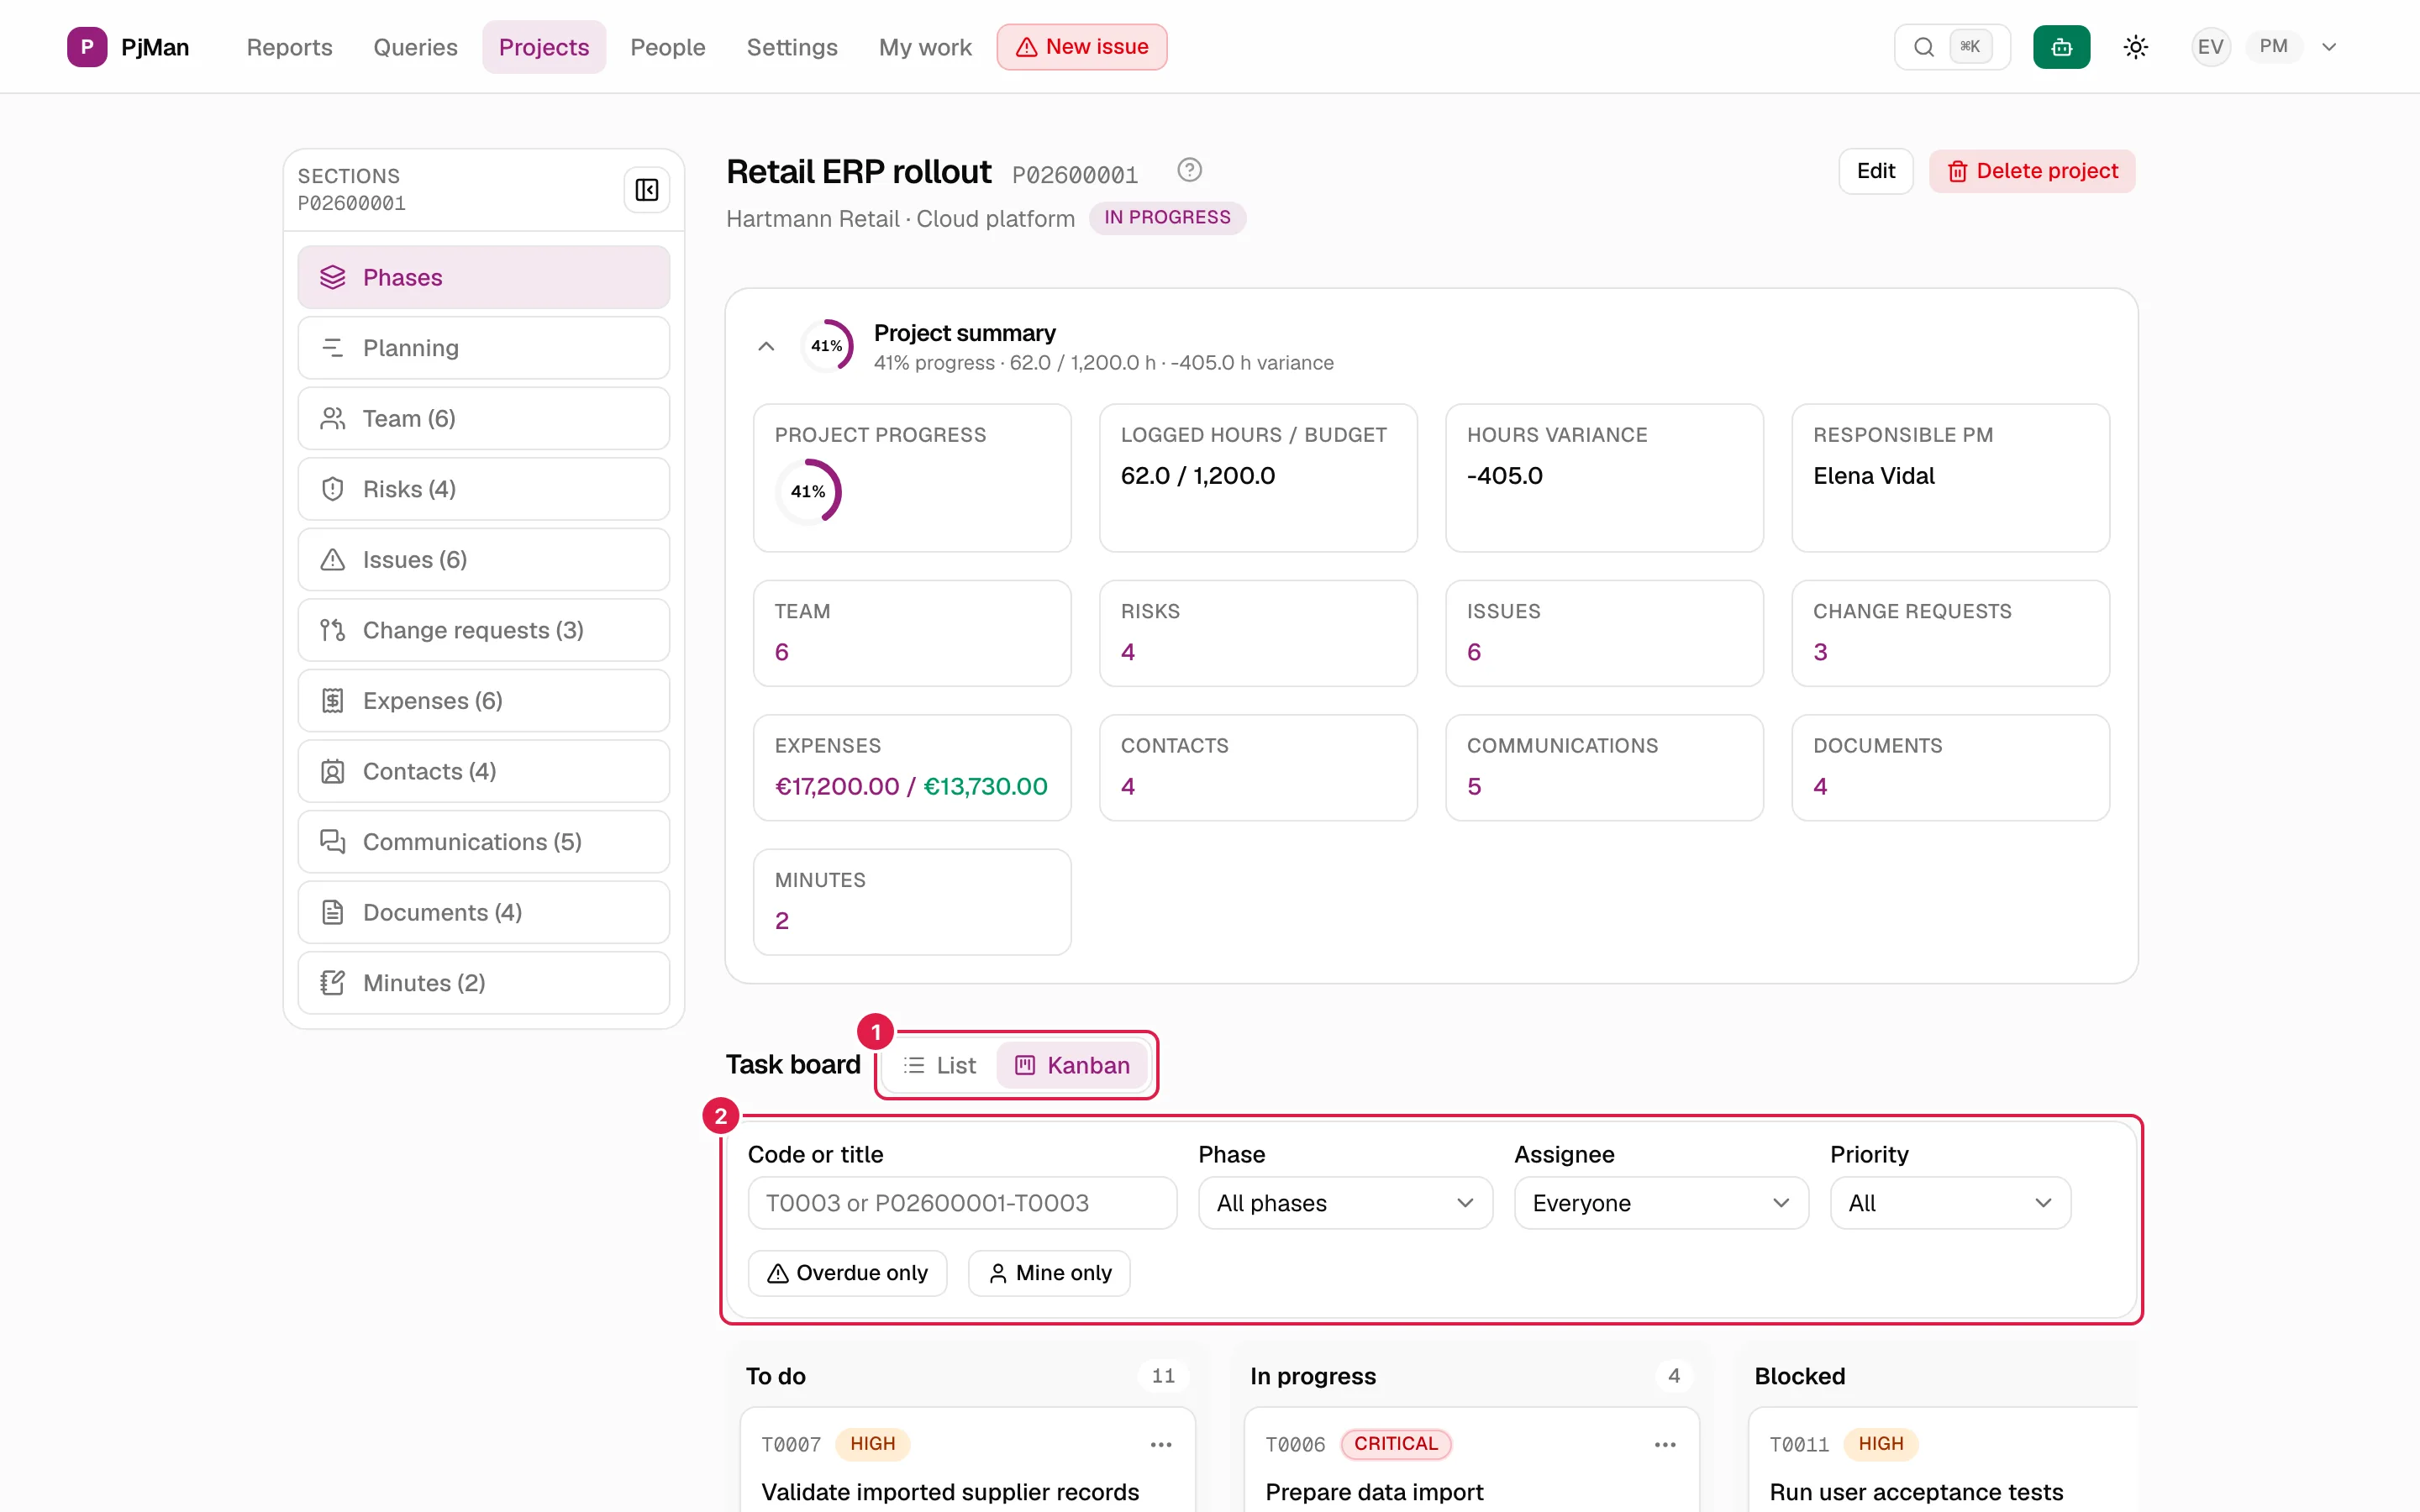
Task: Open Team (6) section
Action: (484, 418)
